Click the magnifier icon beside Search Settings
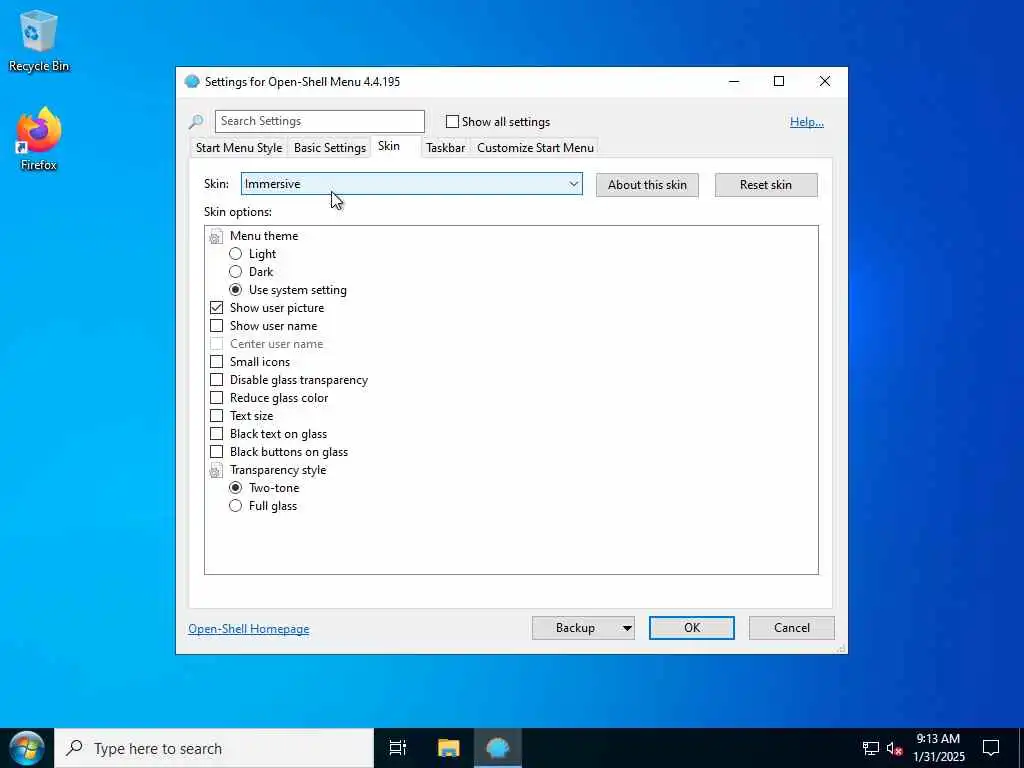Viewport: 1024px width, 768px height. (196, 121)
